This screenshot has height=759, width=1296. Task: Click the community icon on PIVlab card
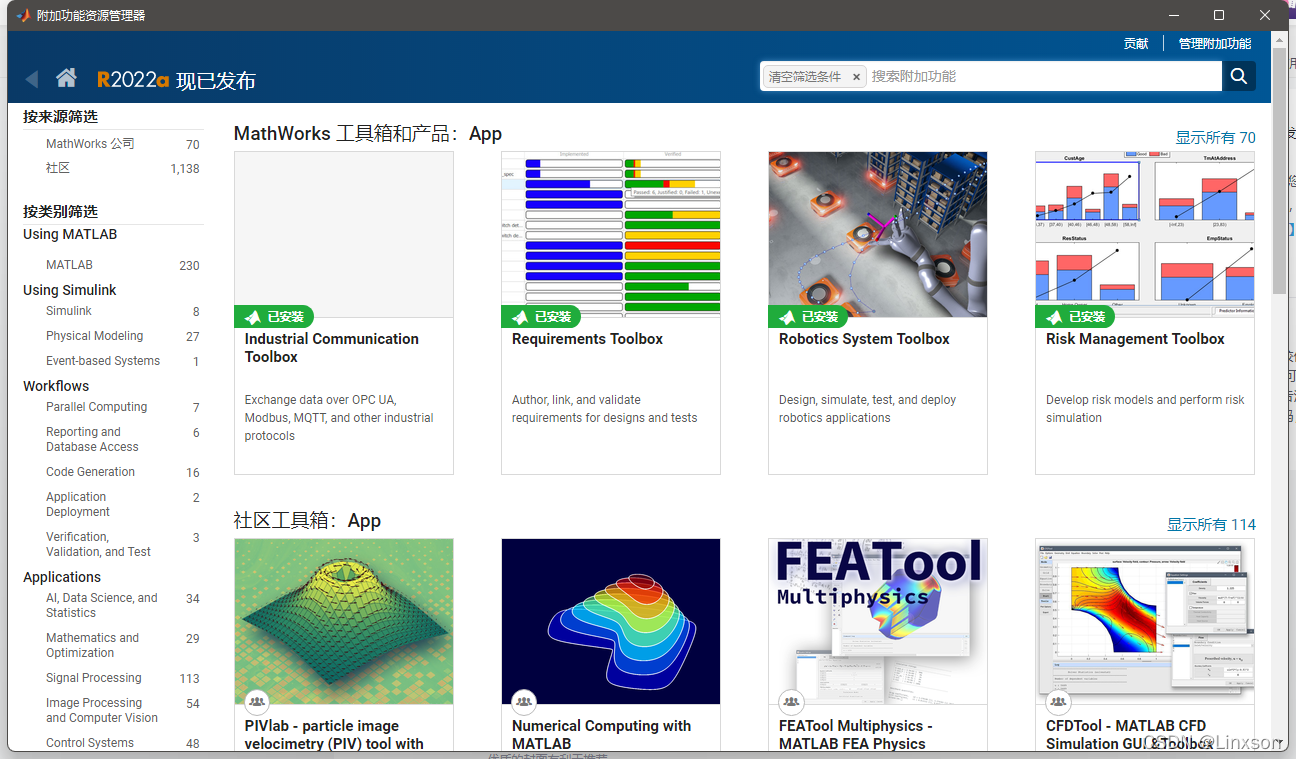point(257,702)
